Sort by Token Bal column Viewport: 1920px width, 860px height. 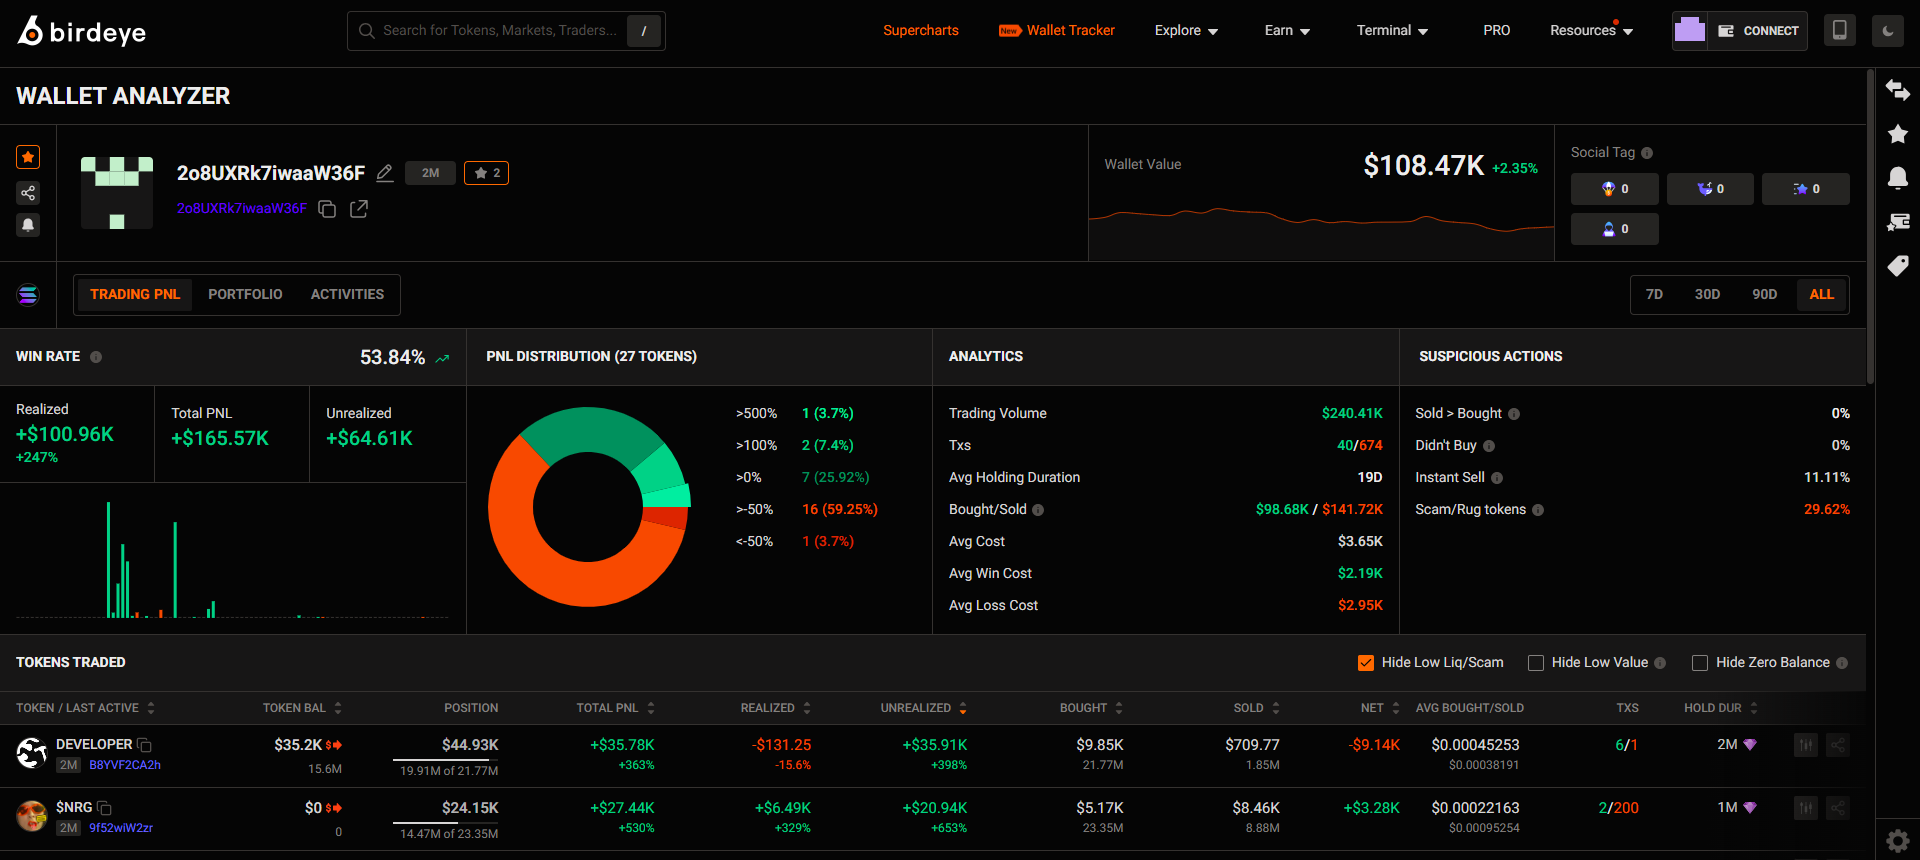pos(302,708)
